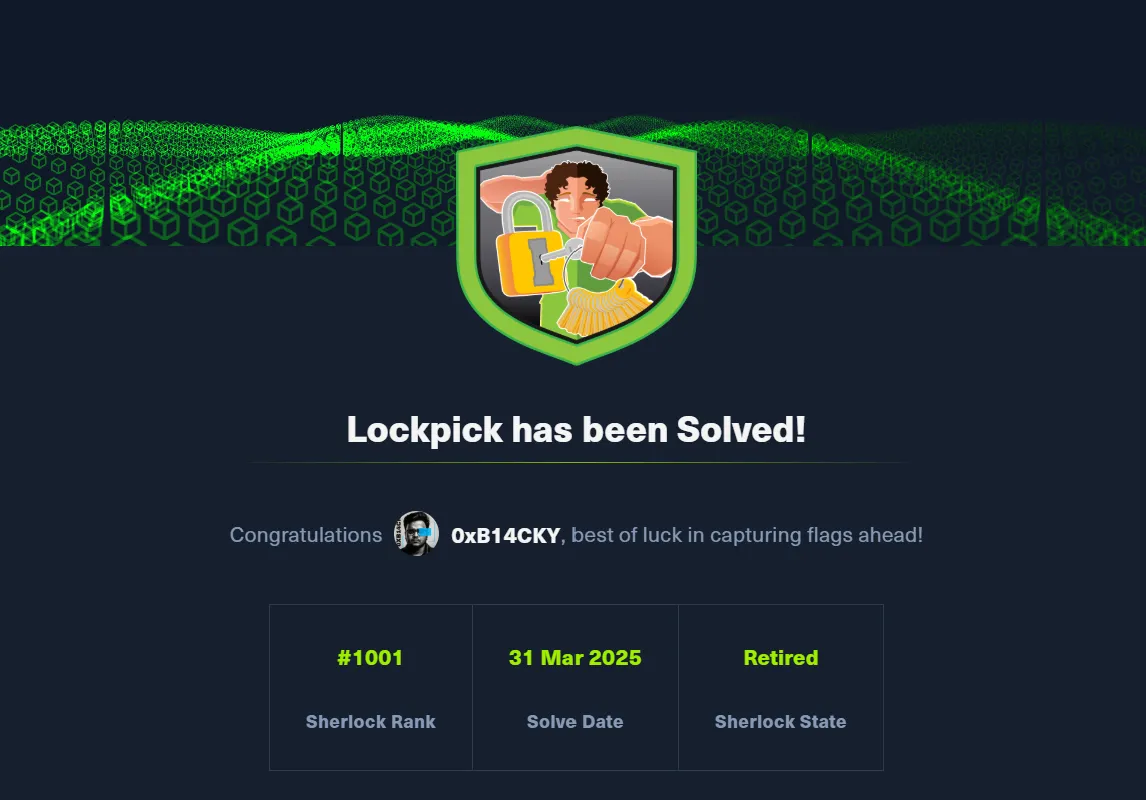
Task: Click the Lockpick shield badge
Action: 576,245
